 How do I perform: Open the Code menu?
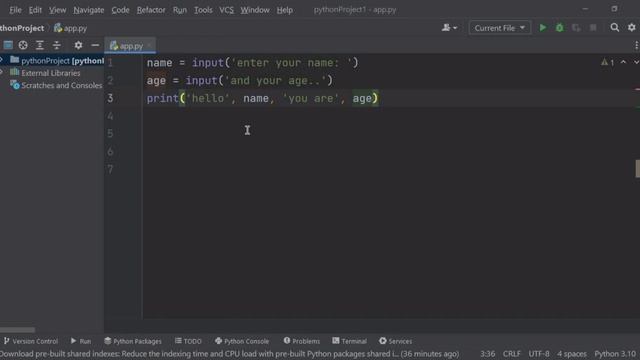[120, 10]
